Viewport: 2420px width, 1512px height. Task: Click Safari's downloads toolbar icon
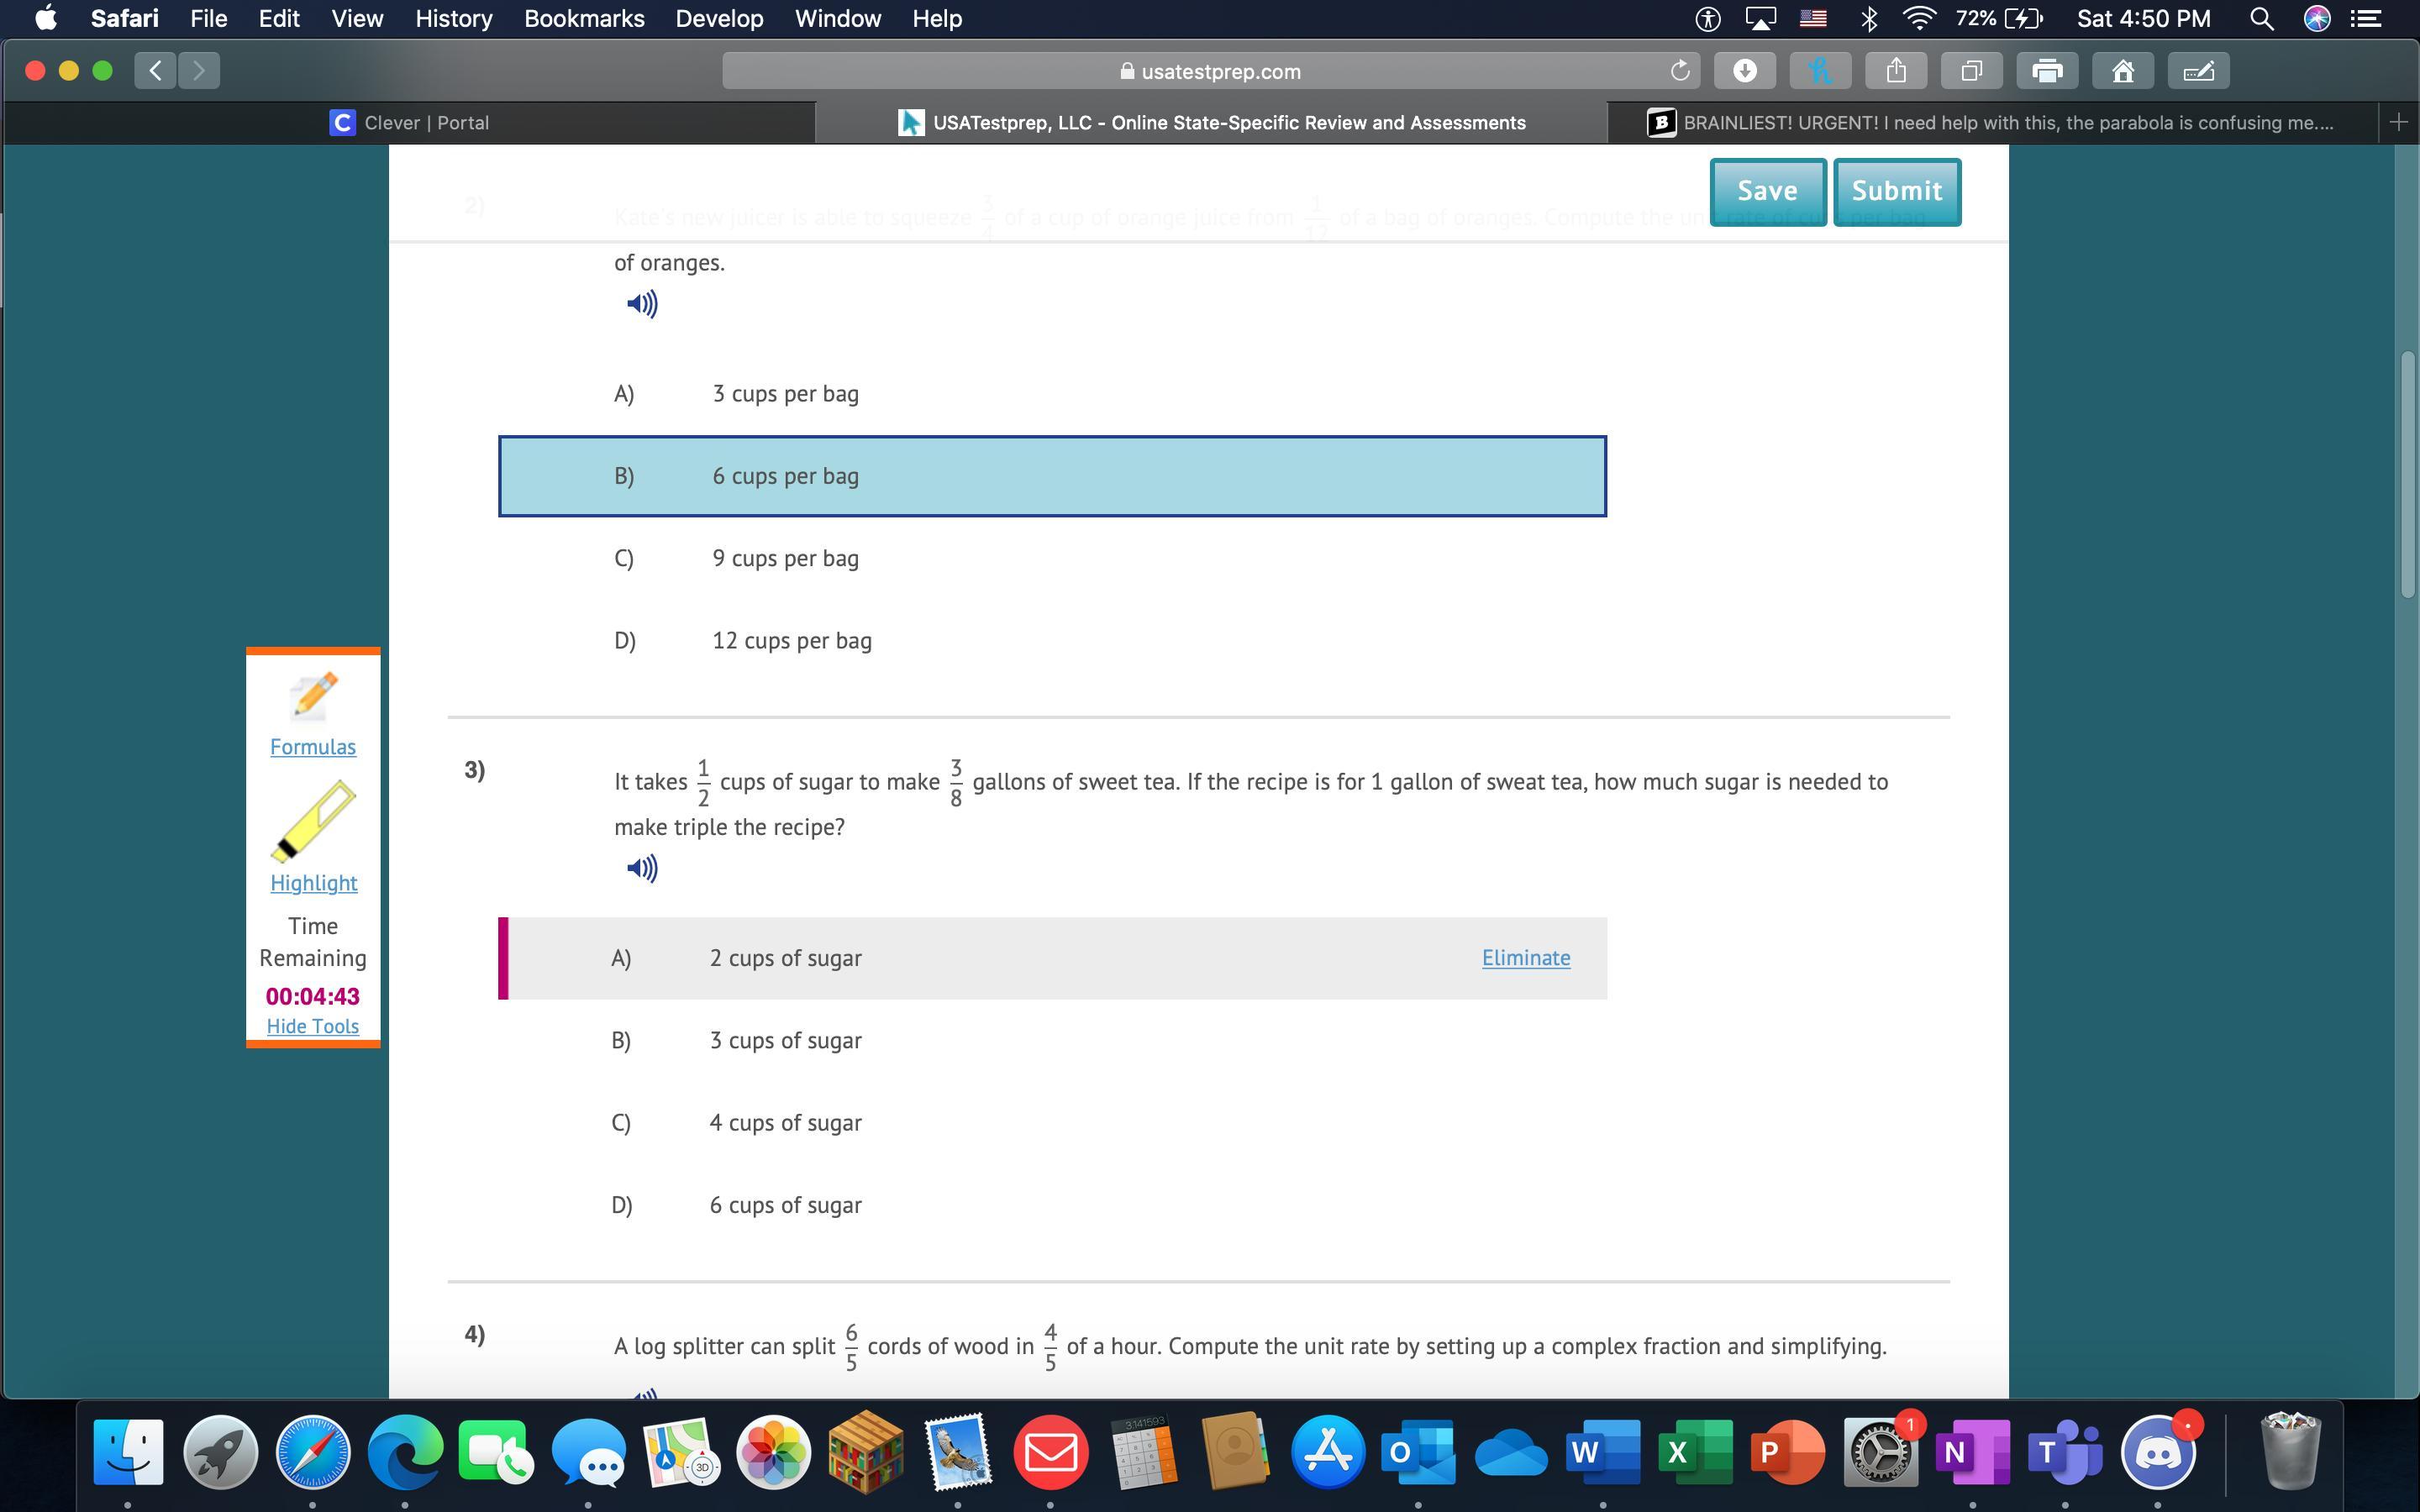click(x=1744, y=71)
